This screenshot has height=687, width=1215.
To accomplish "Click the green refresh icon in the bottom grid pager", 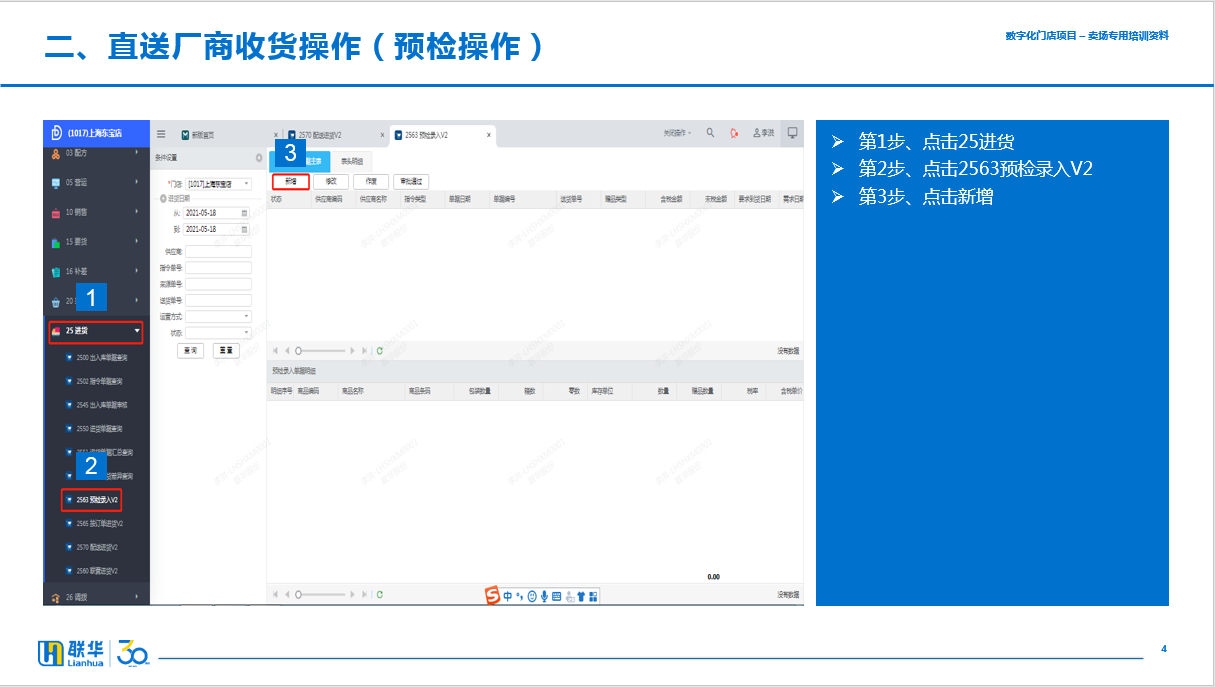I will [x=380, y=595].
